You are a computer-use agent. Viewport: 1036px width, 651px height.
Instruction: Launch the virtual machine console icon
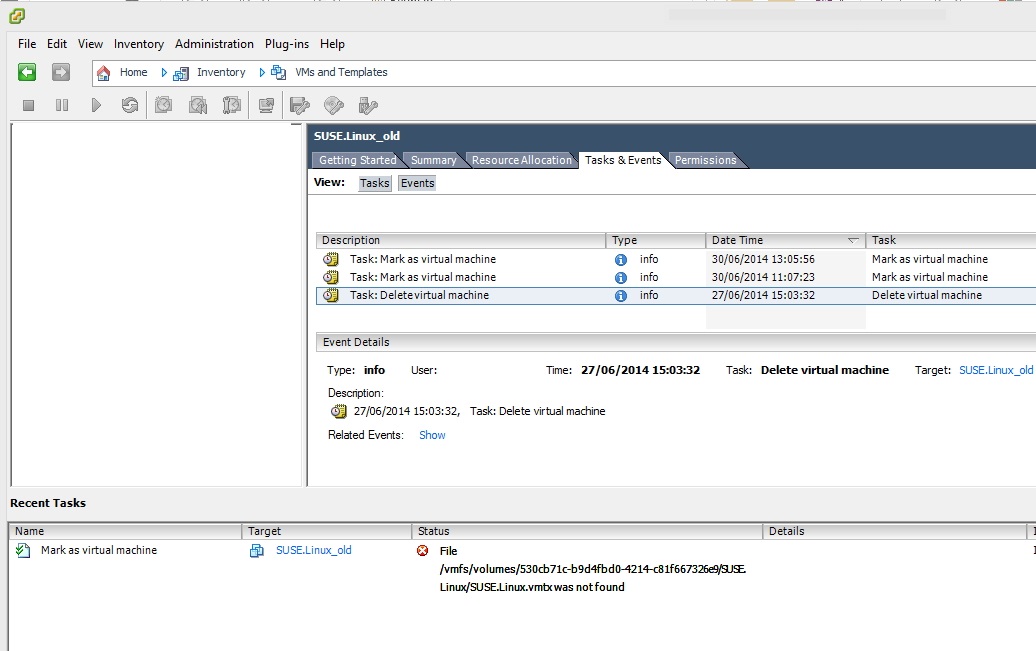(266, 104)
